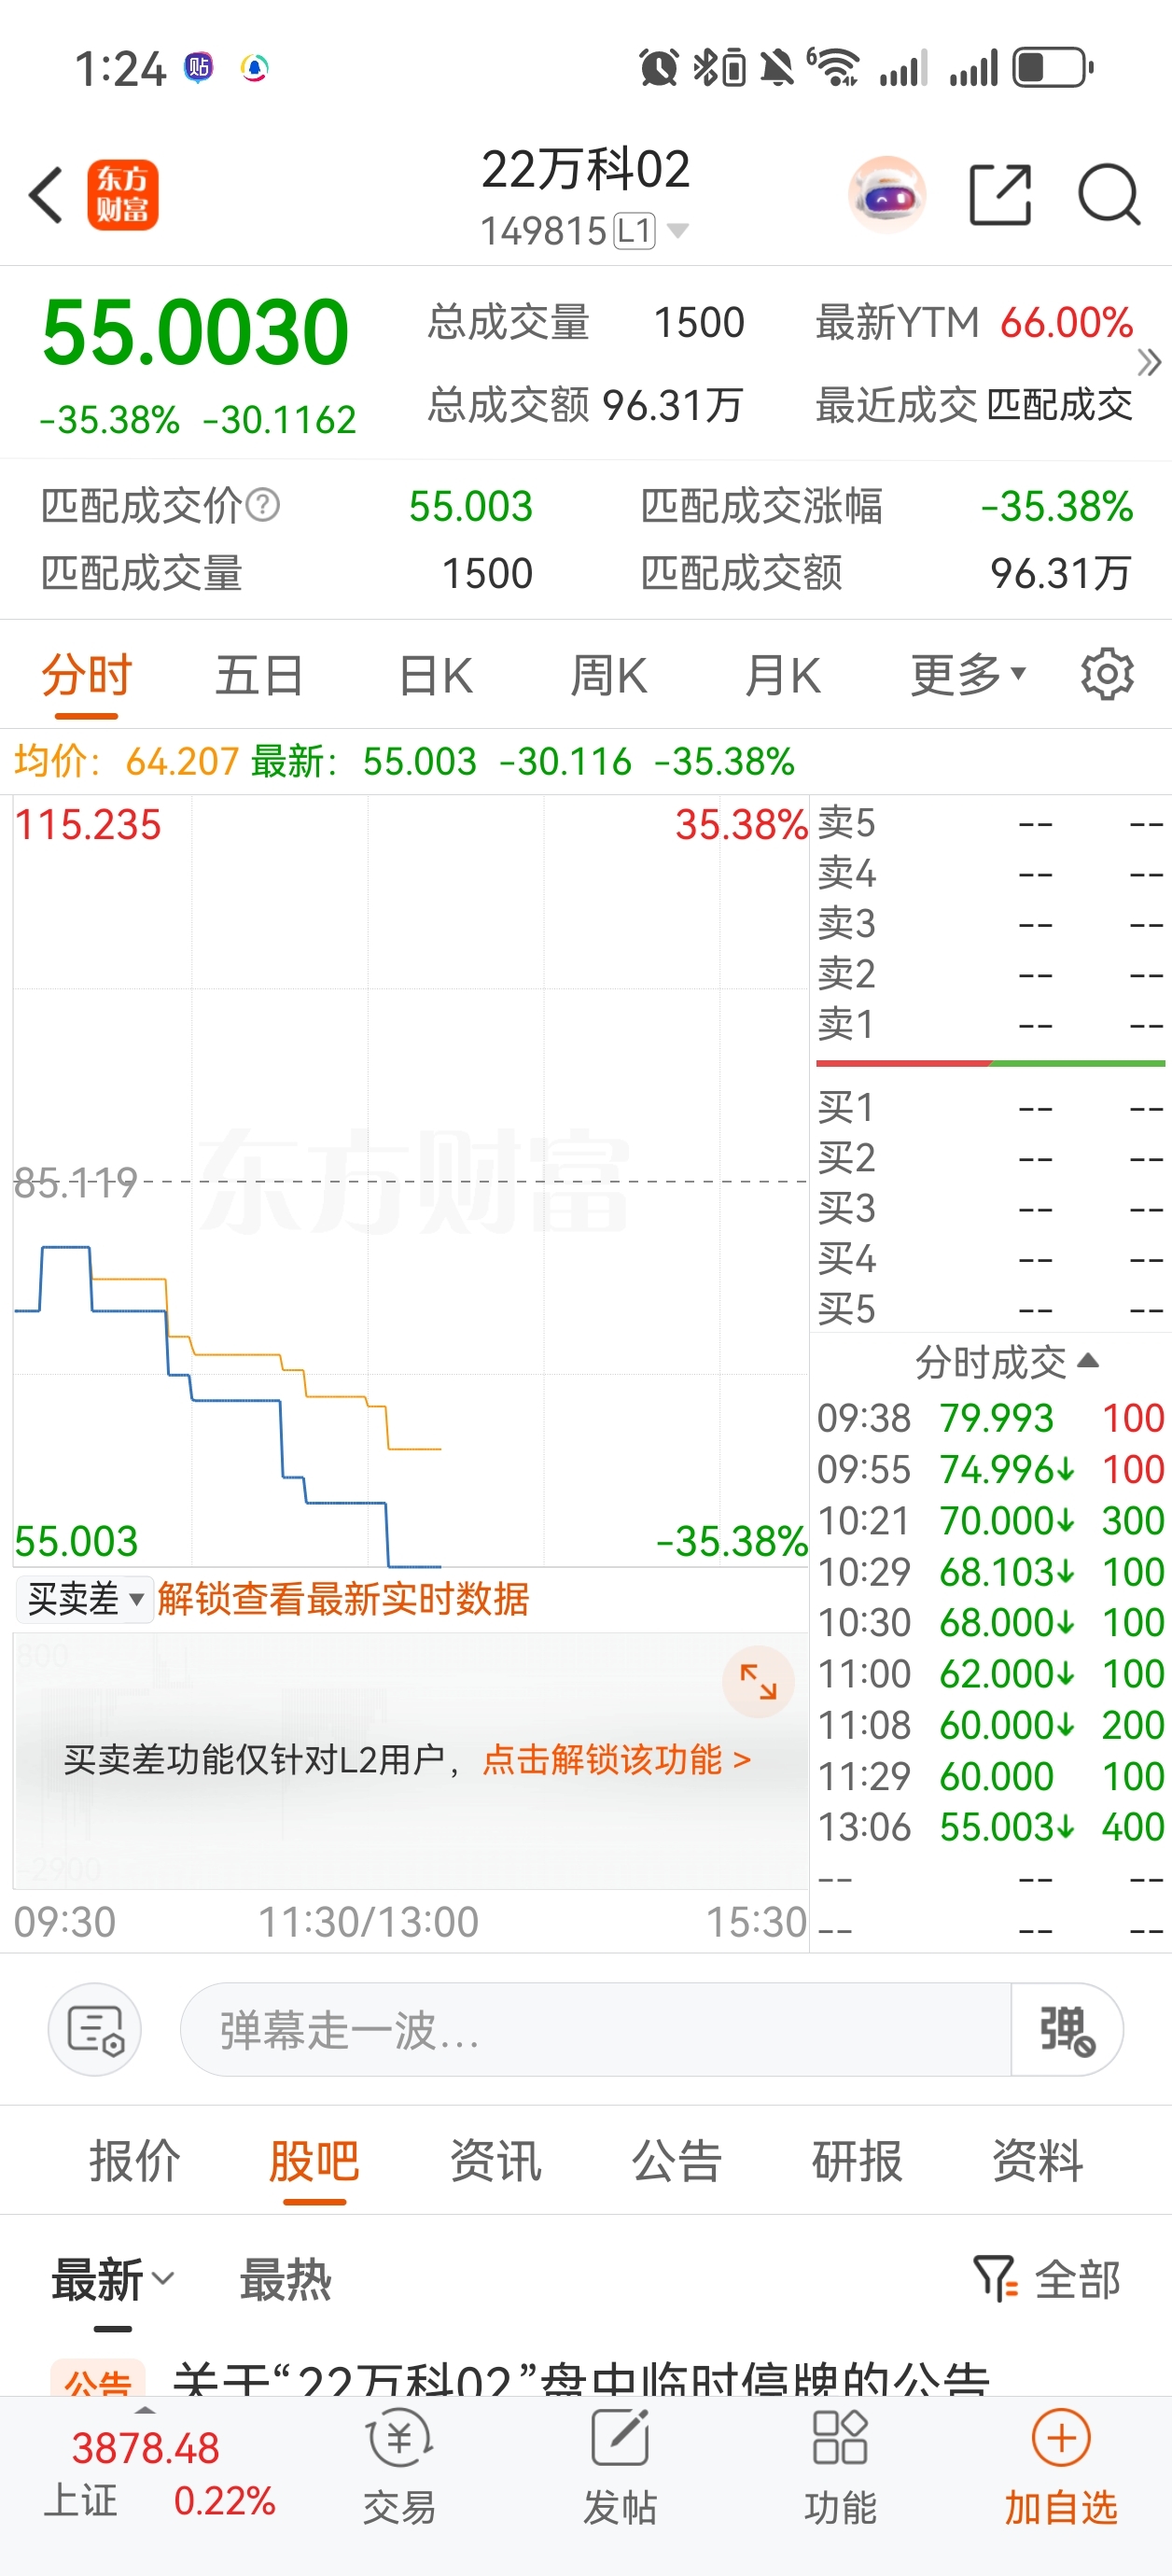Open the 公告 tab
Viewport: 1172px width, 2576px height.
click(x=676, y=2160)
